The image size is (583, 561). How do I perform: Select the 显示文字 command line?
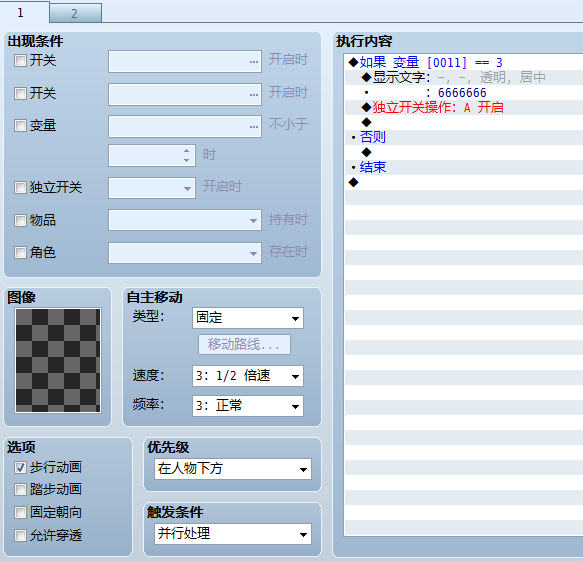[464, 77]
